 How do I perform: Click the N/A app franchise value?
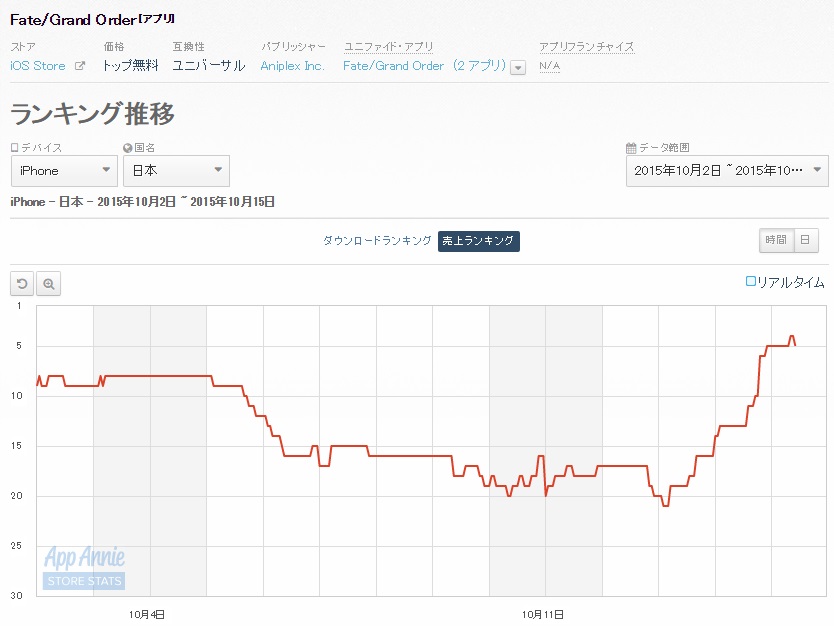click(549, 66)
